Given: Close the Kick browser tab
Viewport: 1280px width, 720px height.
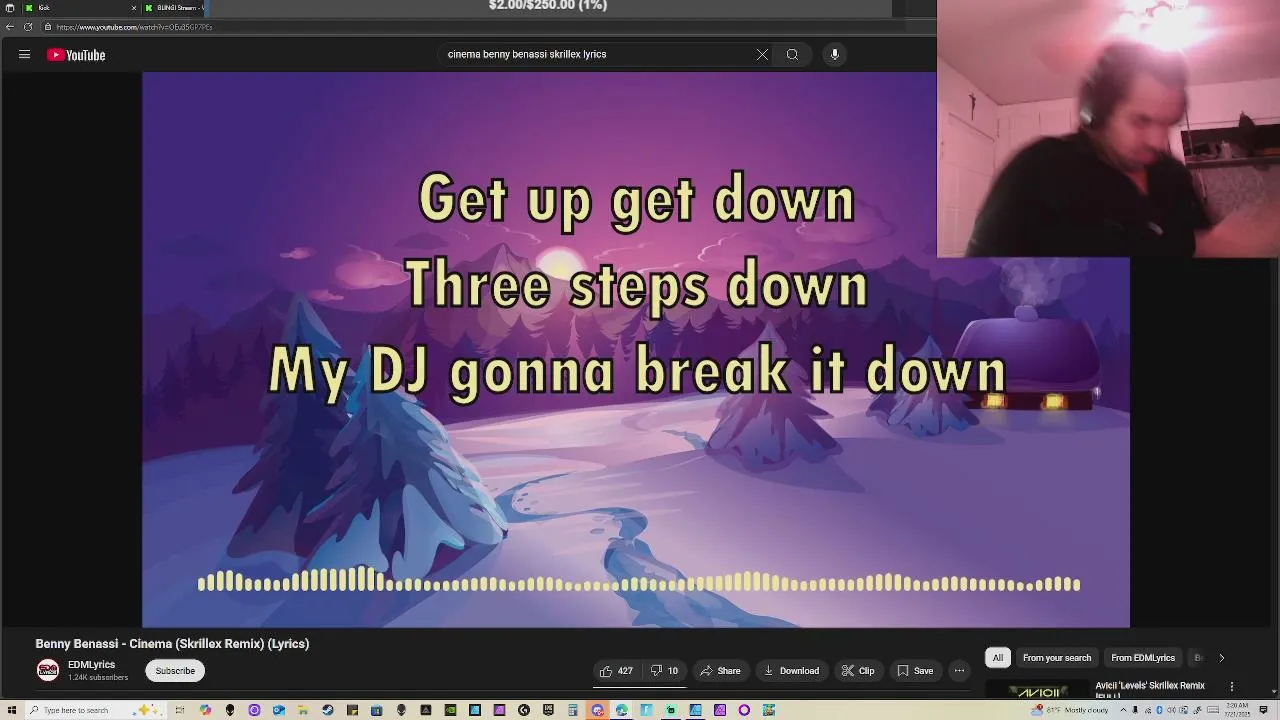Looking at the screenshot, I should click(134, 7).
